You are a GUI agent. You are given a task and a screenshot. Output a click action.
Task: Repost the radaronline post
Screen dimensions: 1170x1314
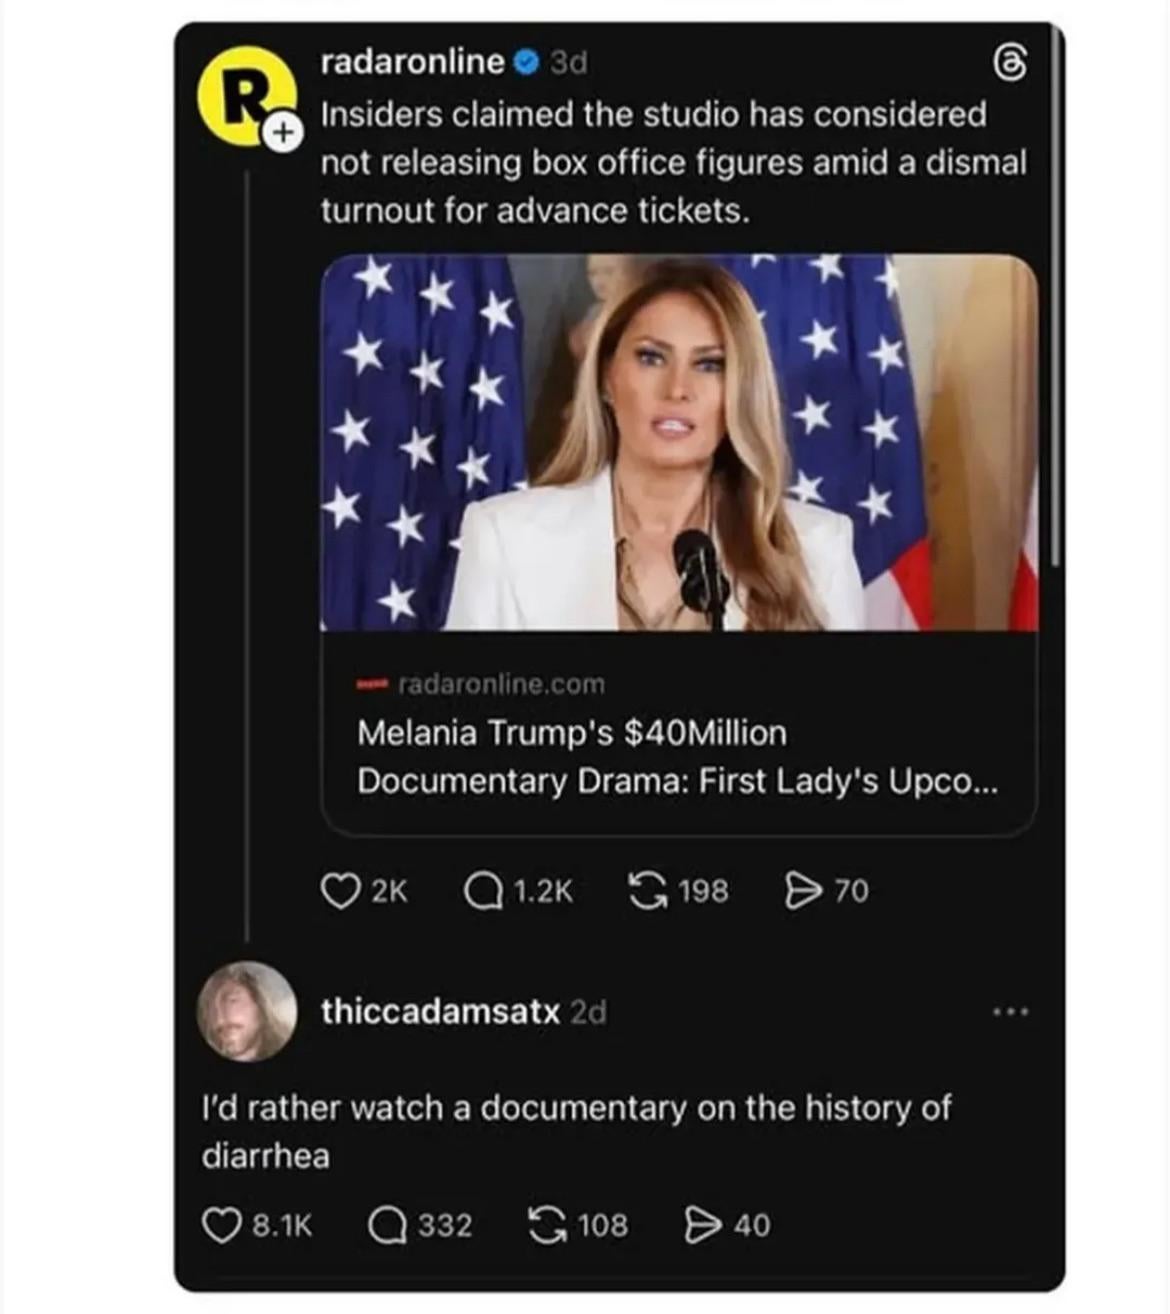648,890
